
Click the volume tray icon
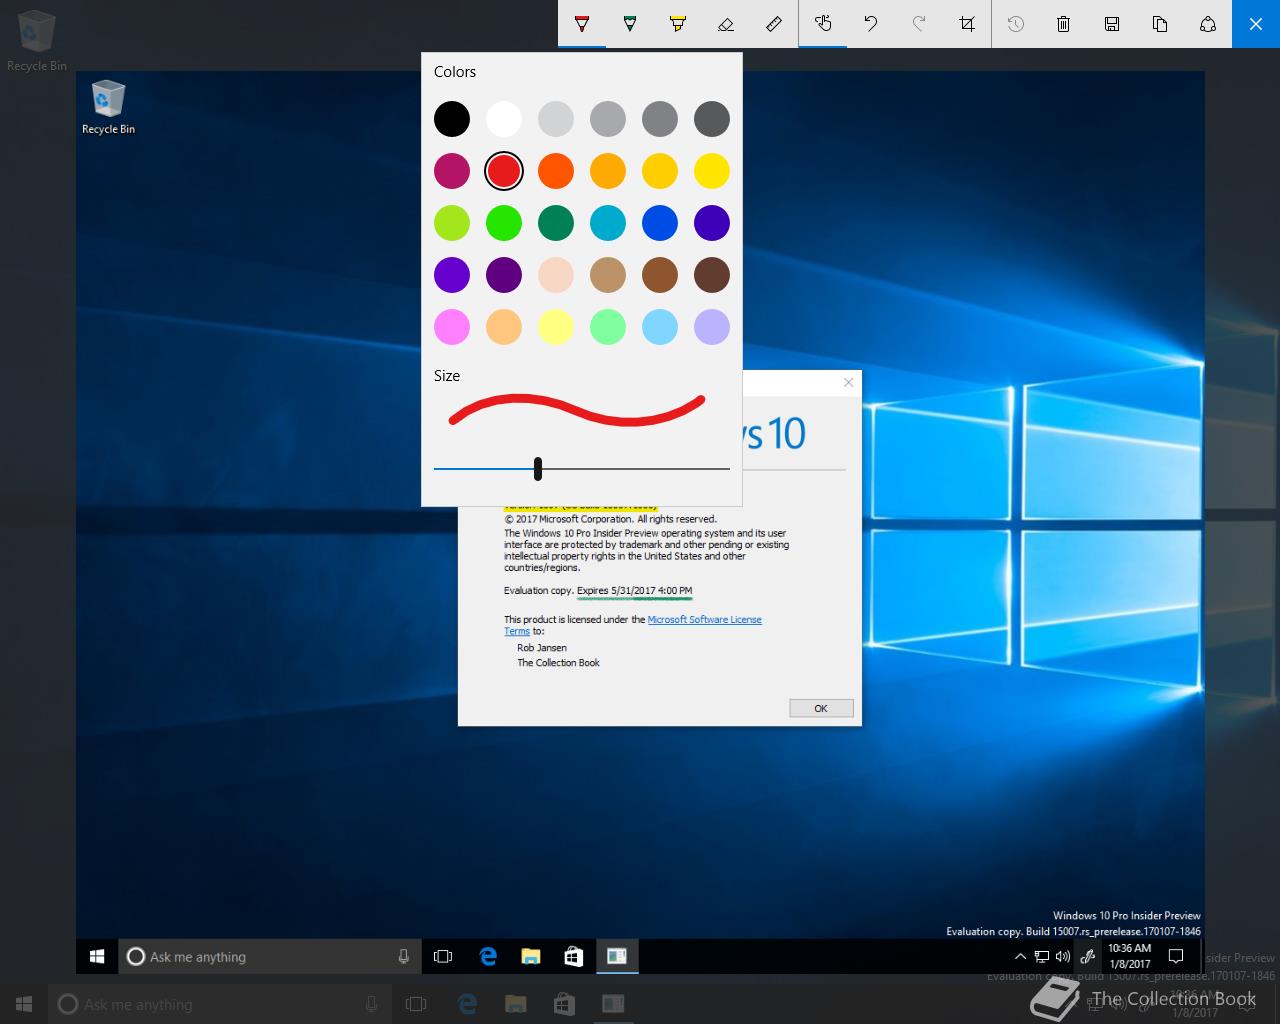coord(1062,957)
